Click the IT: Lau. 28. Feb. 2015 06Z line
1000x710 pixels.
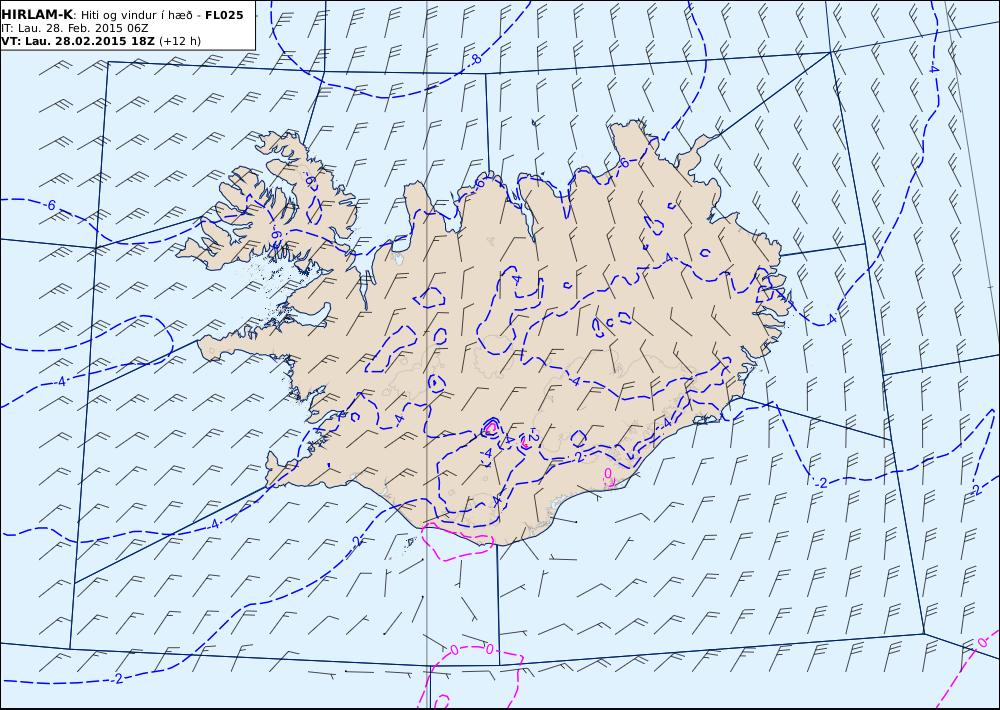click(x=75, y=29)
